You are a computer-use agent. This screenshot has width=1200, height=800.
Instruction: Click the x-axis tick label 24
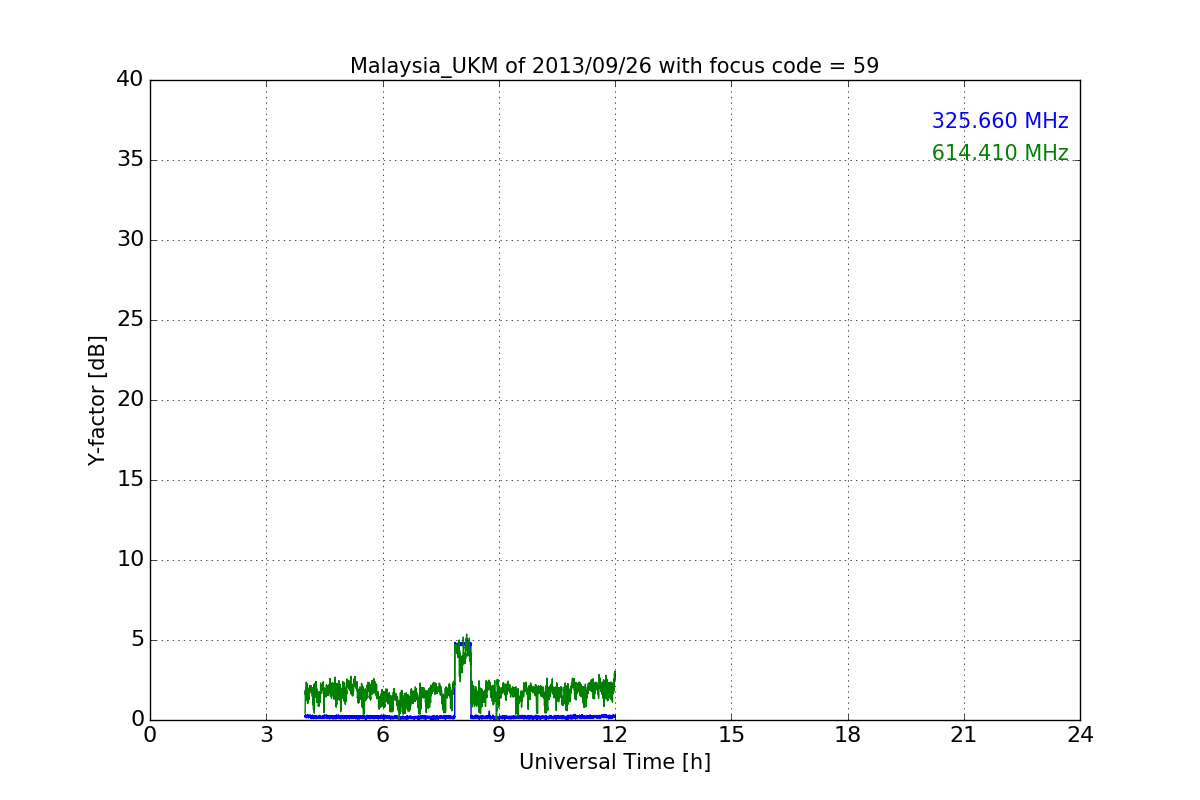[1080, 735]
